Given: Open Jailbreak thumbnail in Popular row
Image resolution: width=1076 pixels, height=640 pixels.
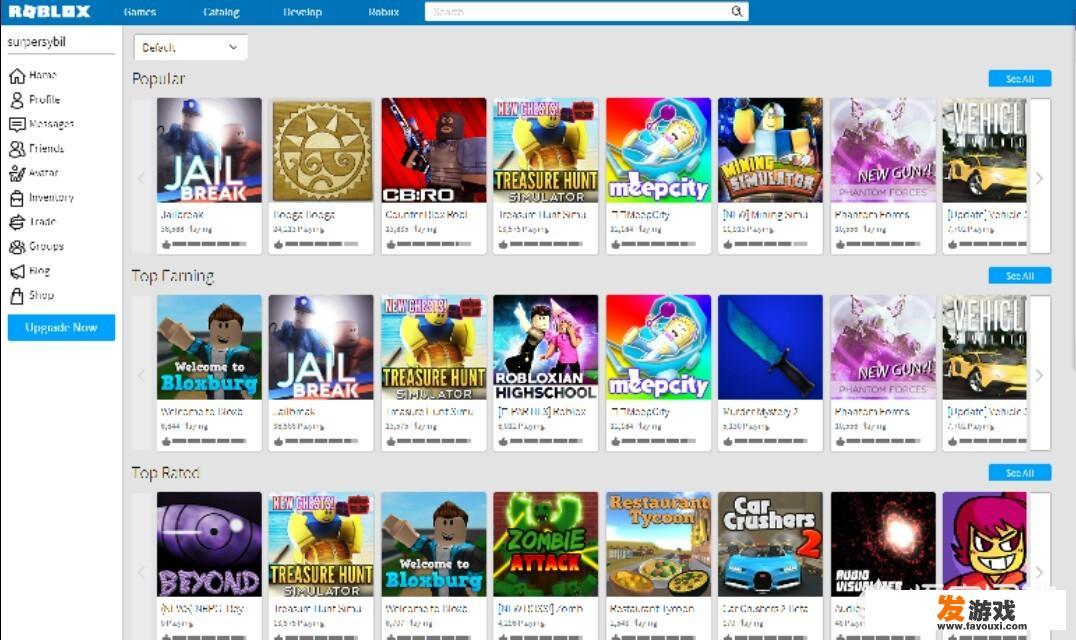Looking at the screenshot, I should [x=209, y=150].
